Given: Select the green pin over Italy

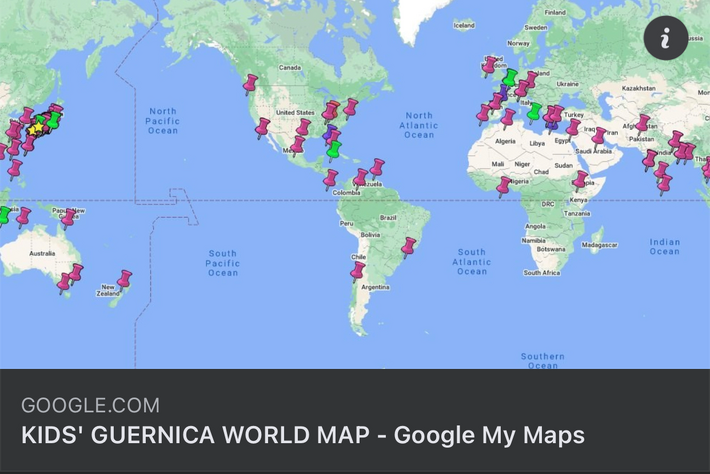Looking at the screenshot, I should (x=534, y=110).
